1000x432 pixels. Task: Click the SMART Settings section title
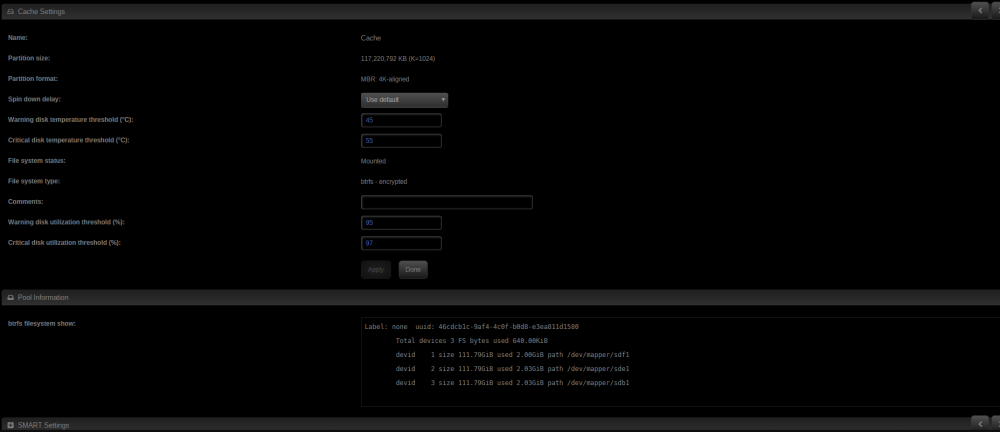43,425
